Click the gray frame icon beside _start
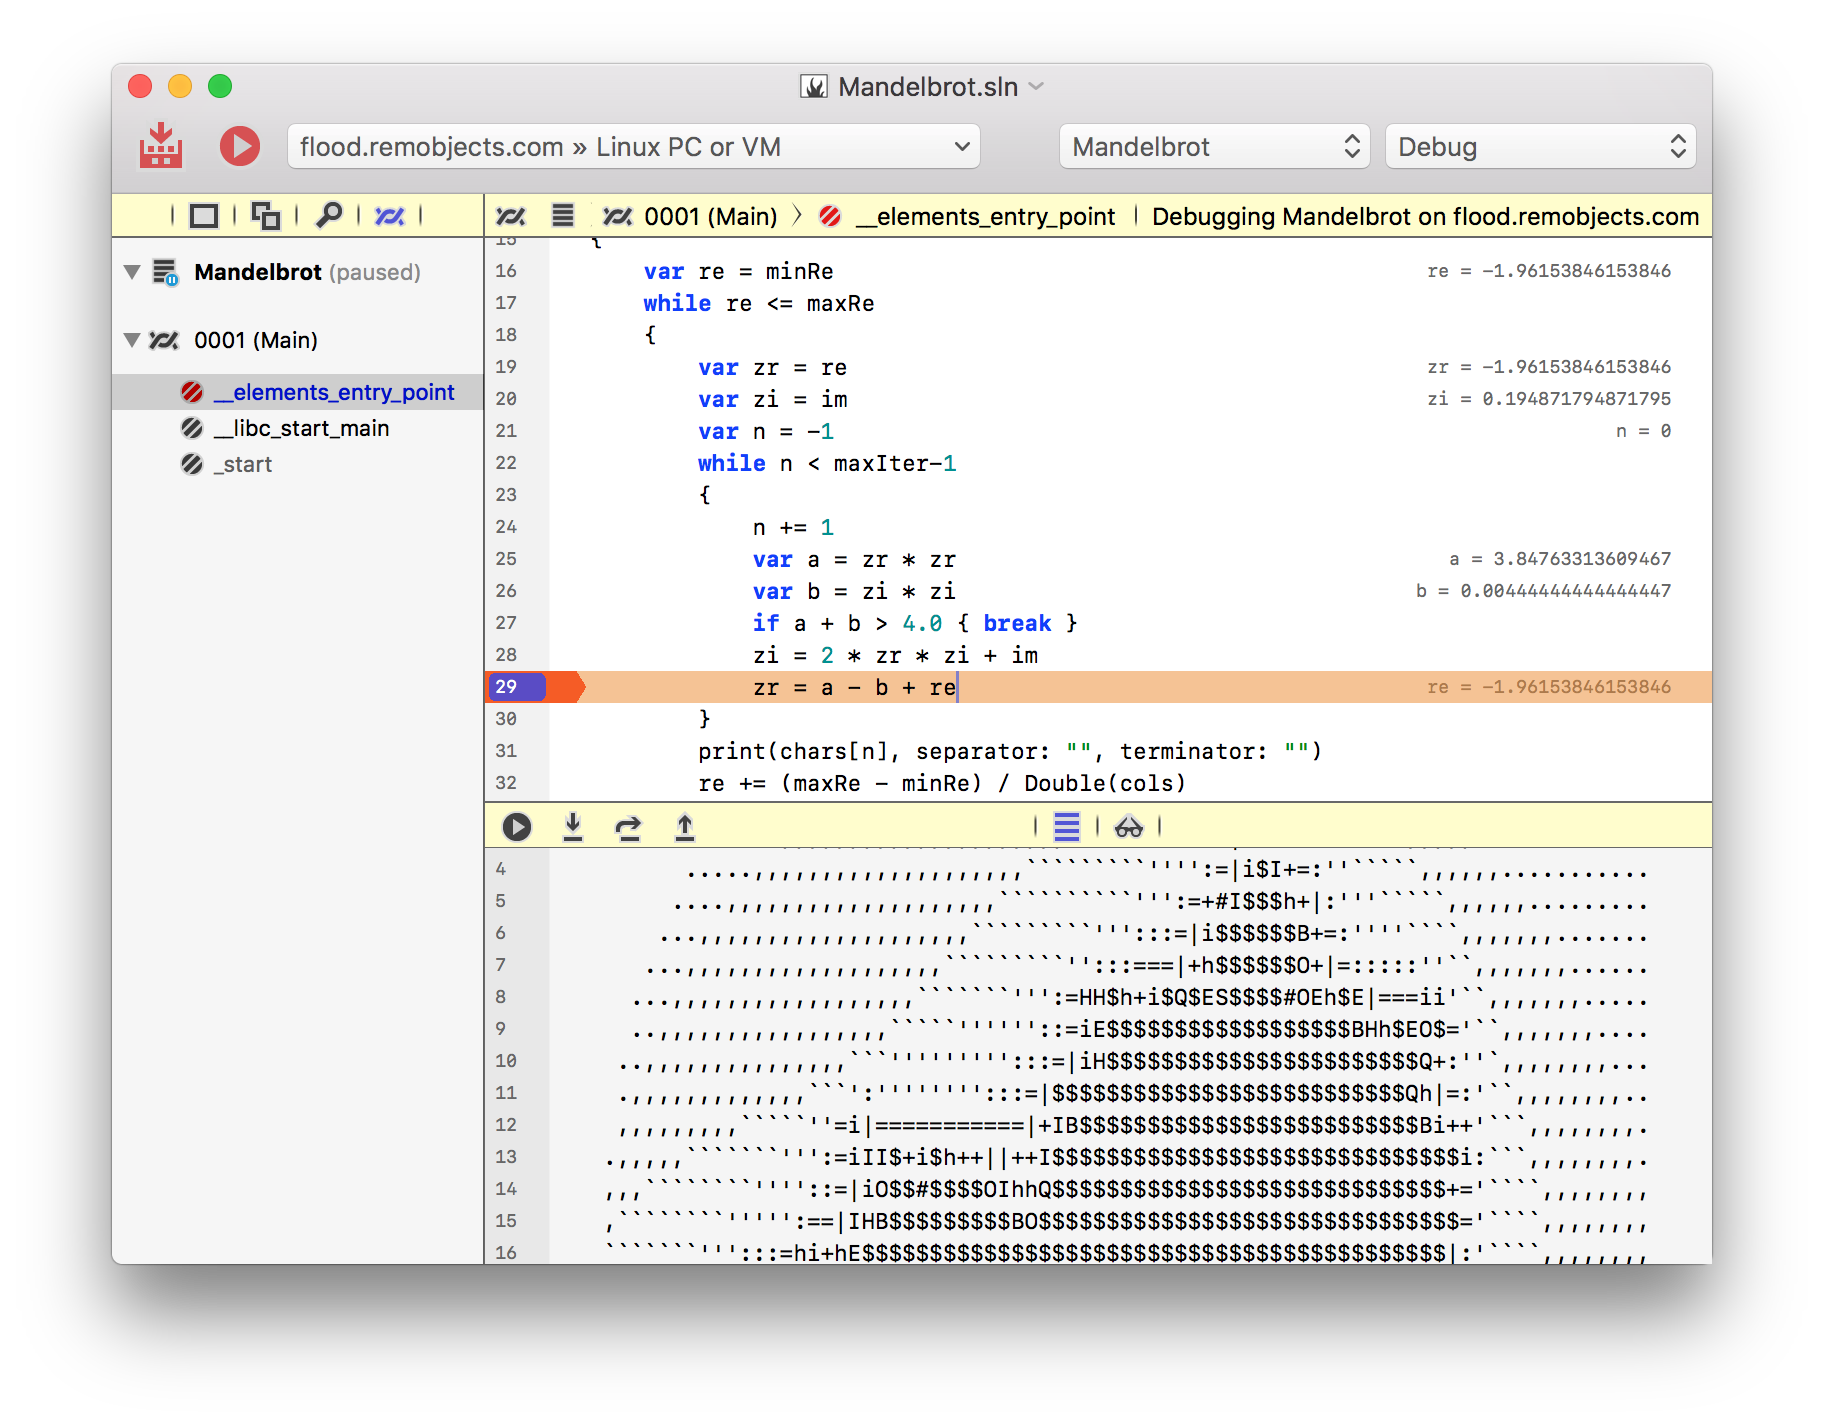 tap(192, 464)
